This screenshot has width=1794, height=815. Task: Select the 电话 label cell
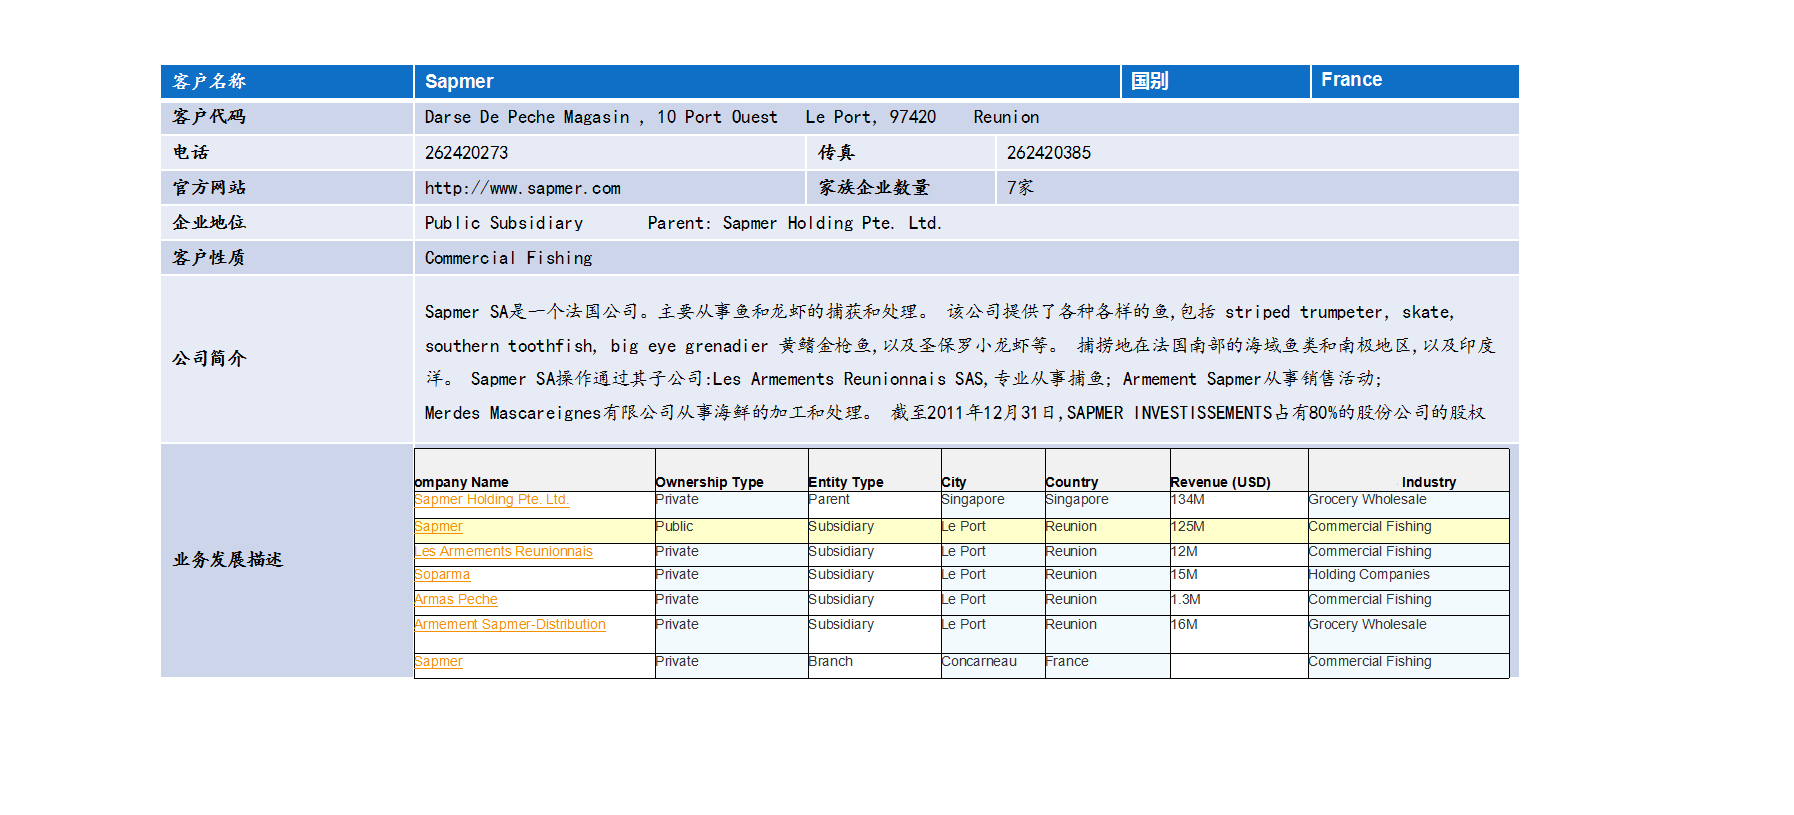pyautogui.click(x=287, y=153)
